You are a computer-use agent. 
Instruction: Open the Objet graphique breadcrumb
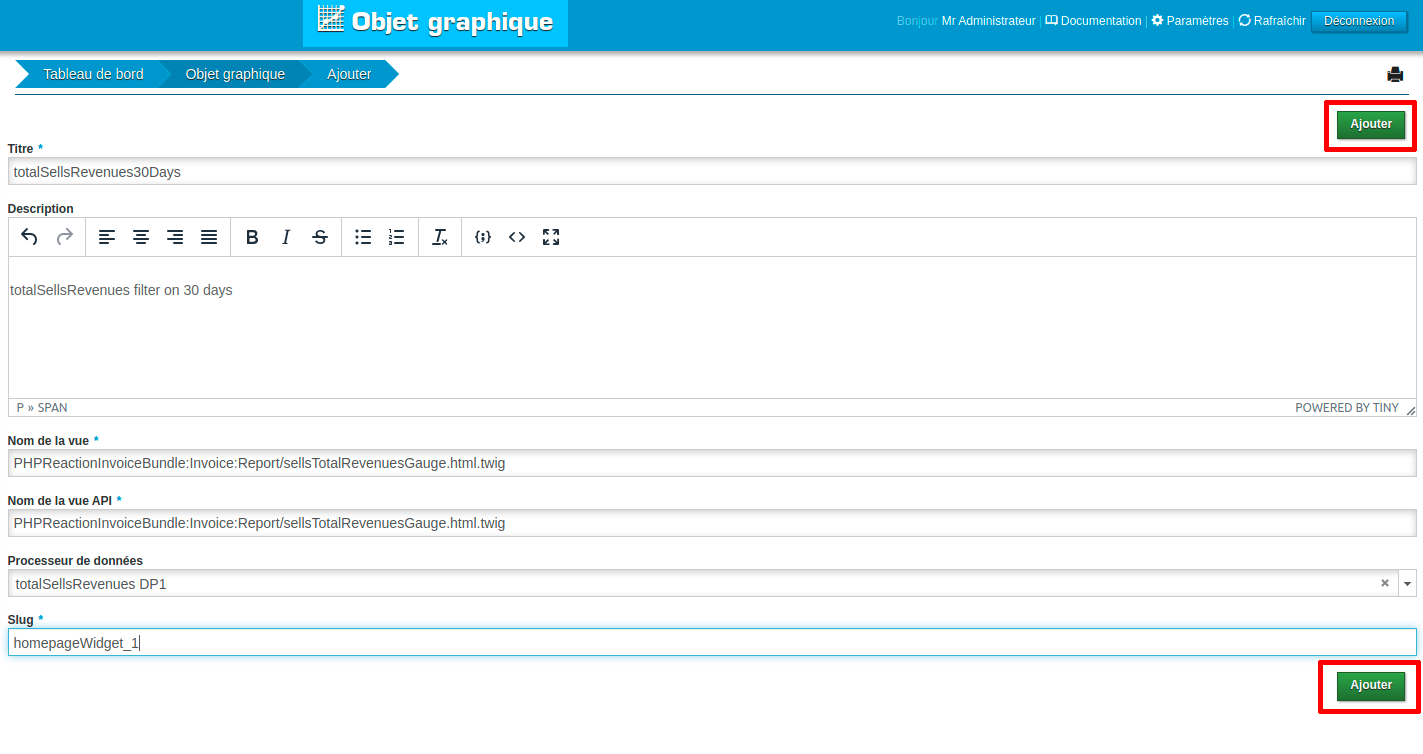235,74
